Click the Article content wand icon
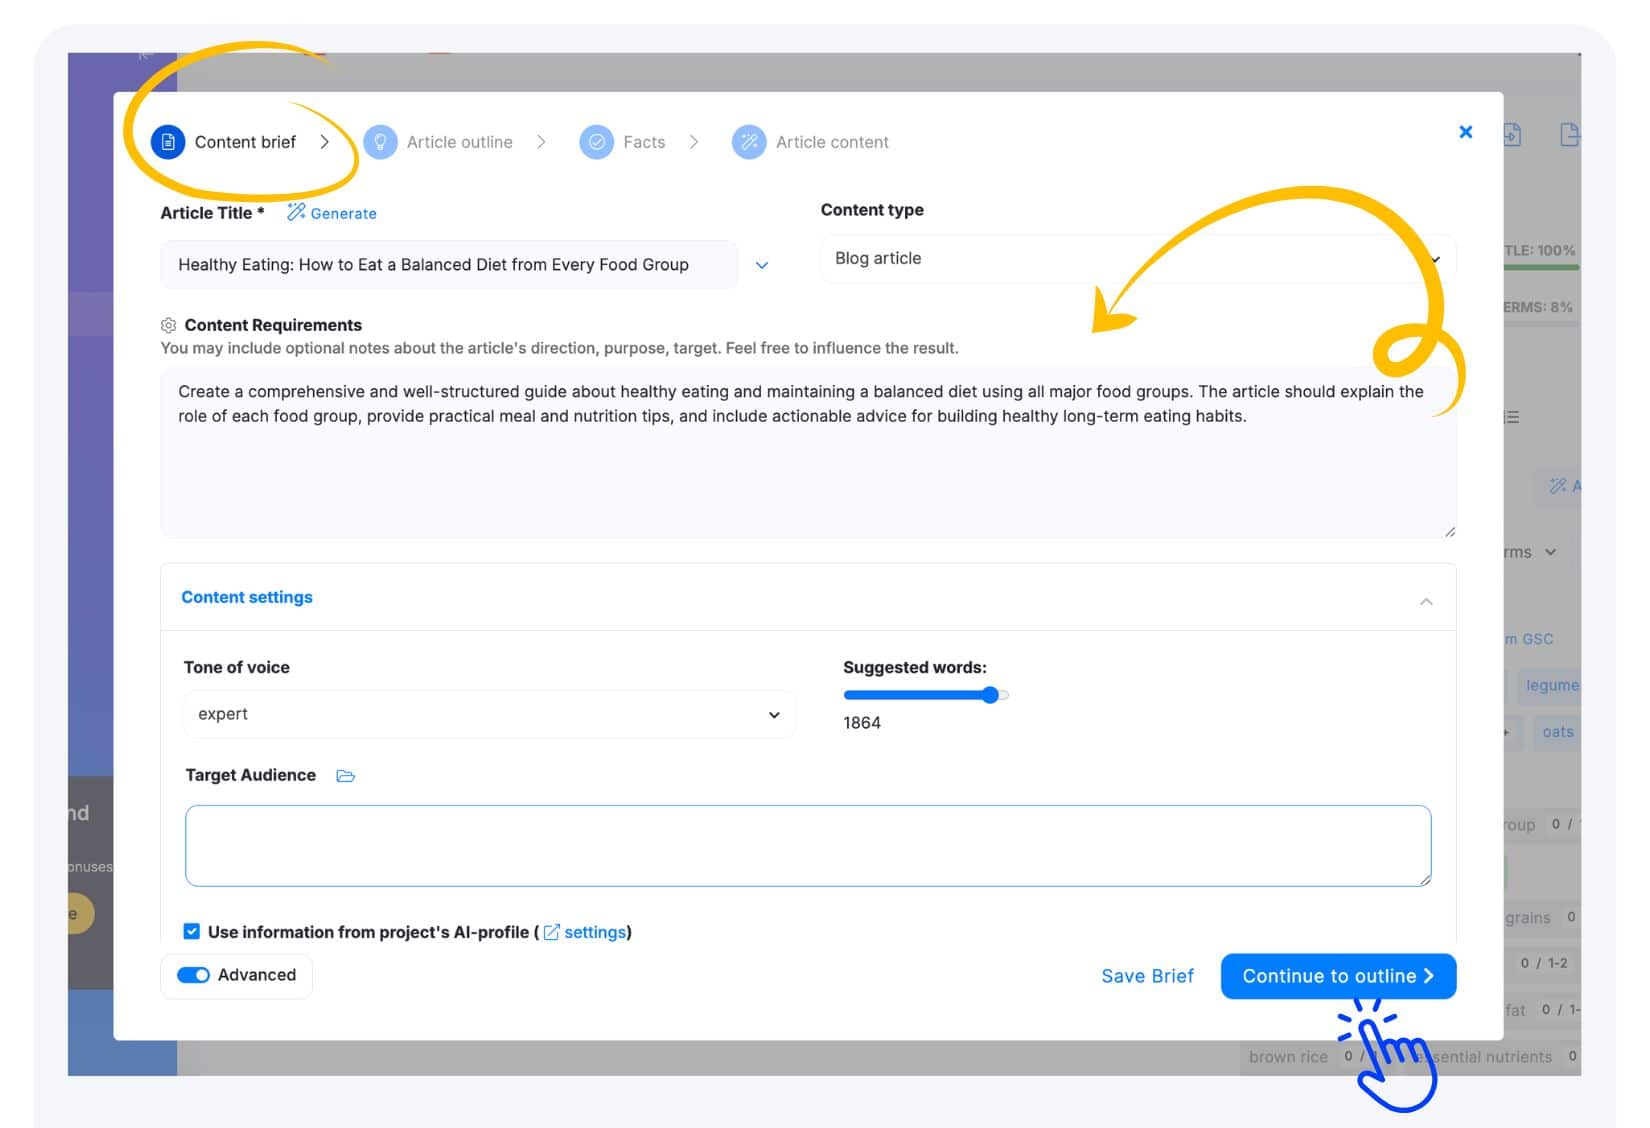 (x=749, y=142)
